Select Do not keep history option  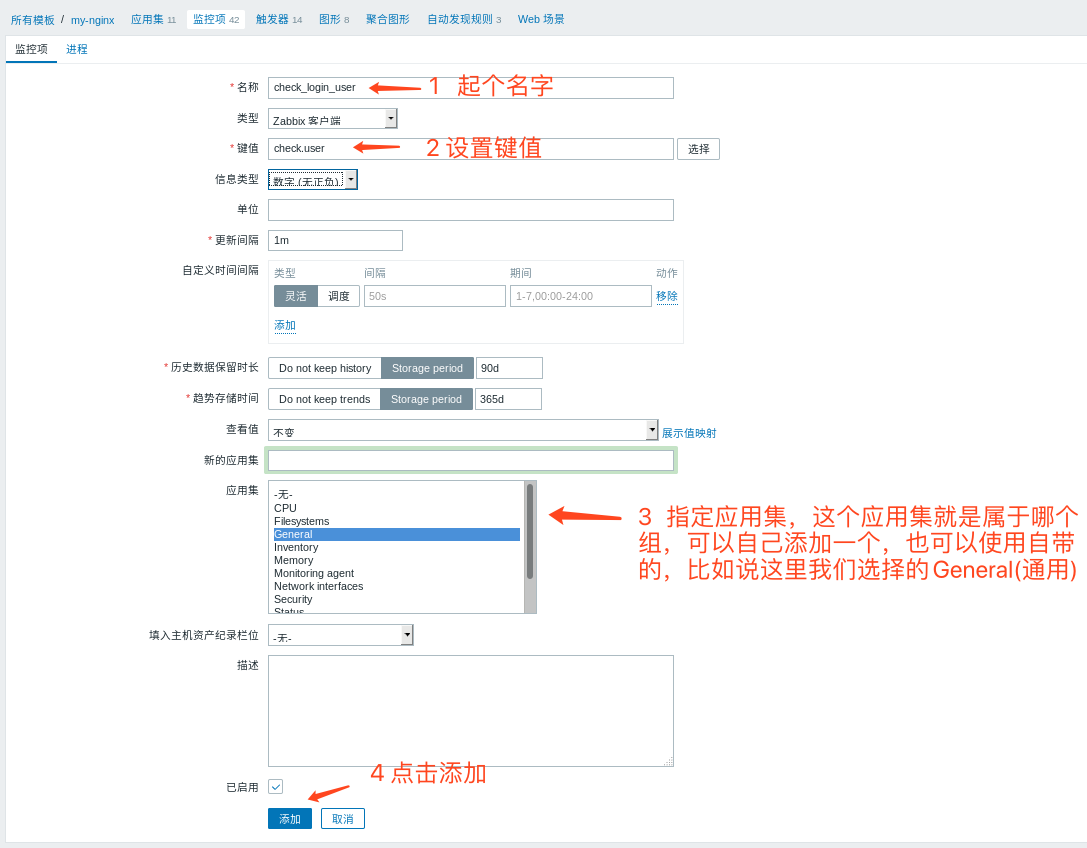(324, 368)
